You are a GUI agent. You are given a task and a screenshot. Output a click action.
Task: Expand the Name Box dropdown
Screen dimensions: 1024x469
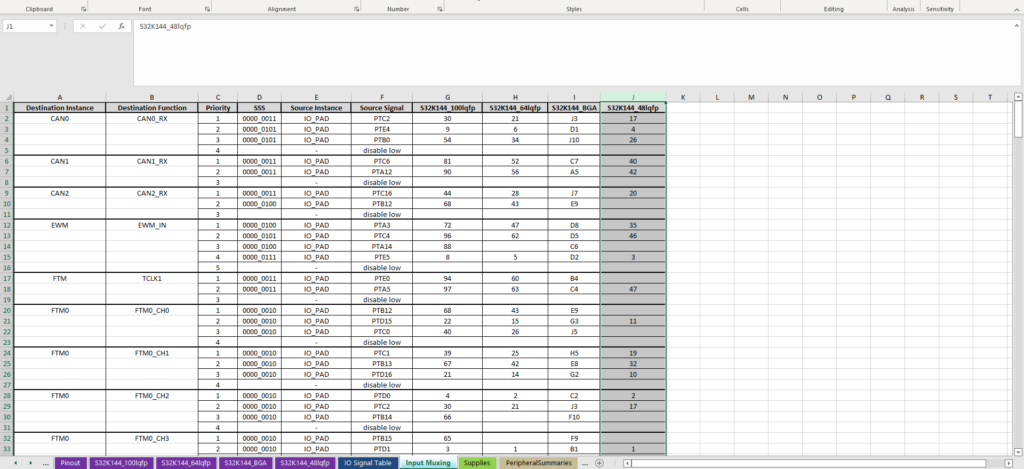(51, 26)
